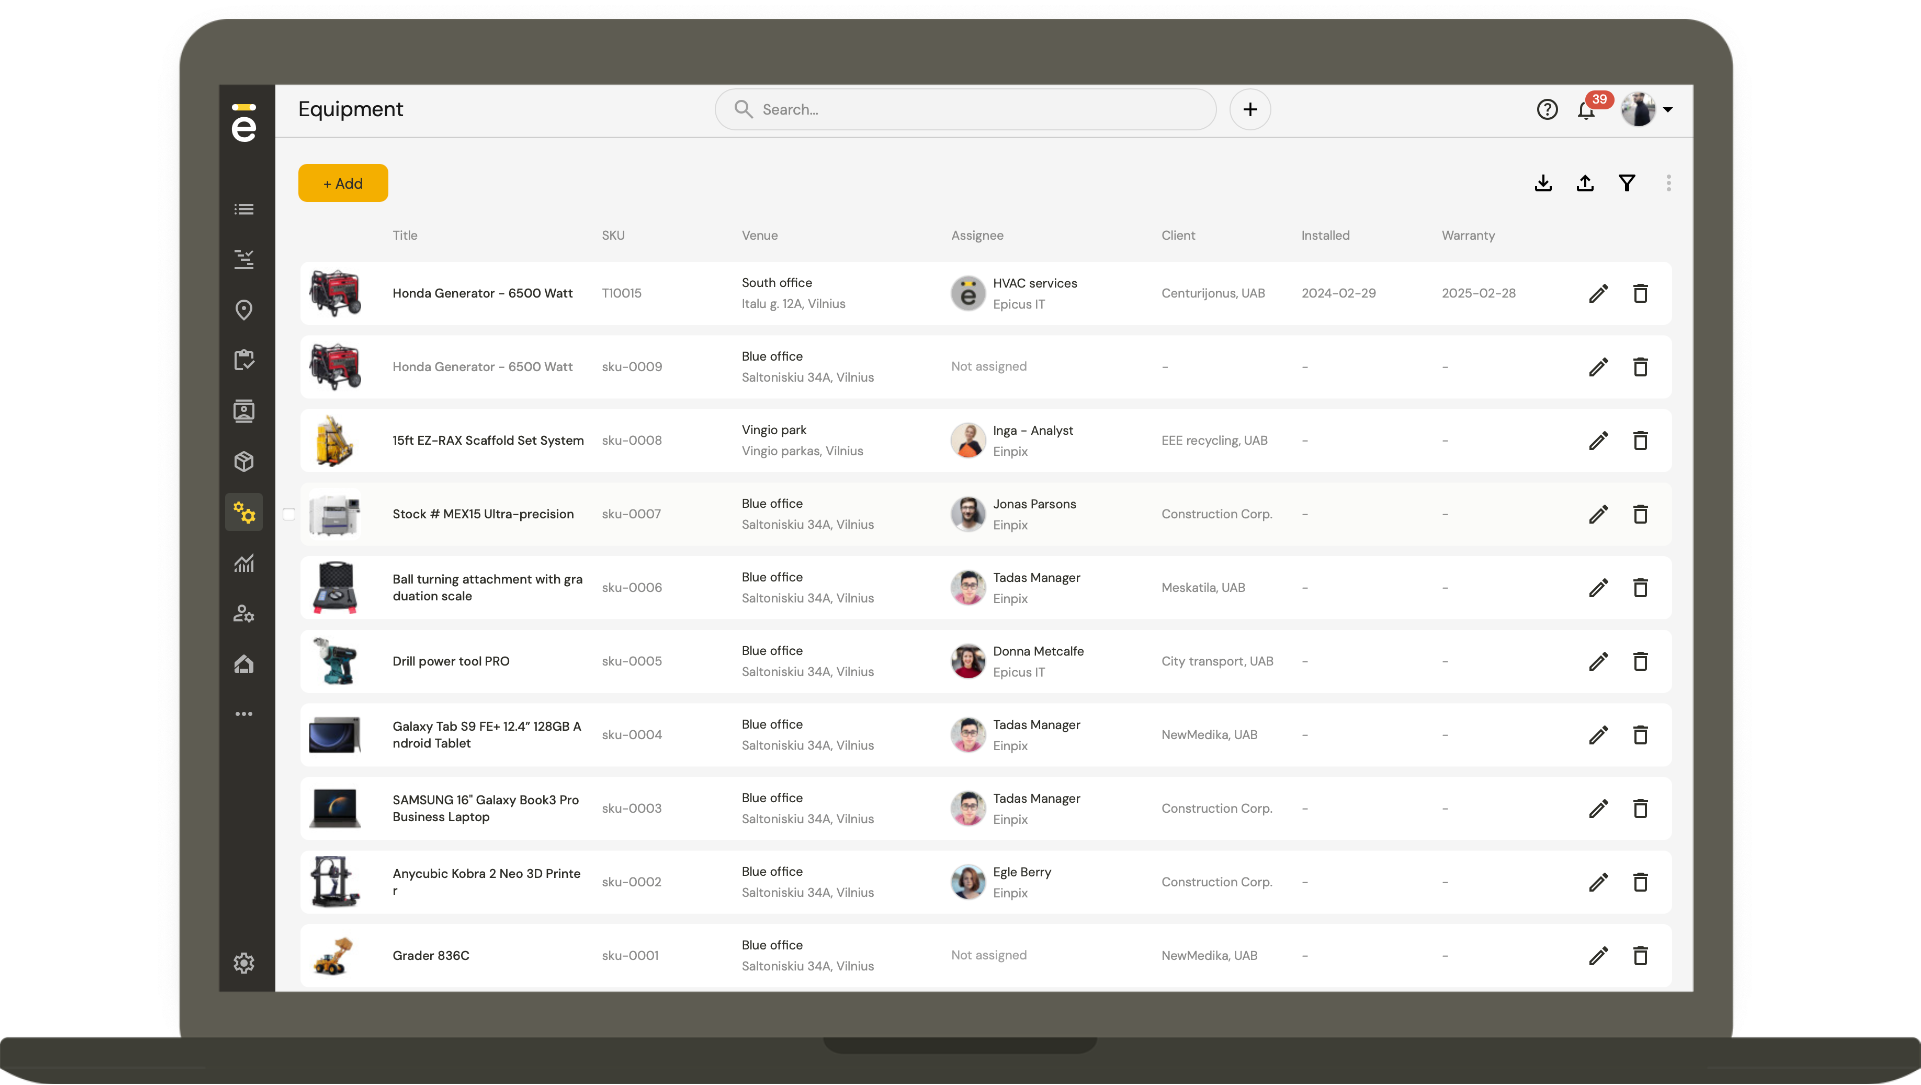Image resolution: width=1921 pixels, height=1085 pixels.
Task: Open the analytics chart sidebar icon
Action: (x=244, y=563)
